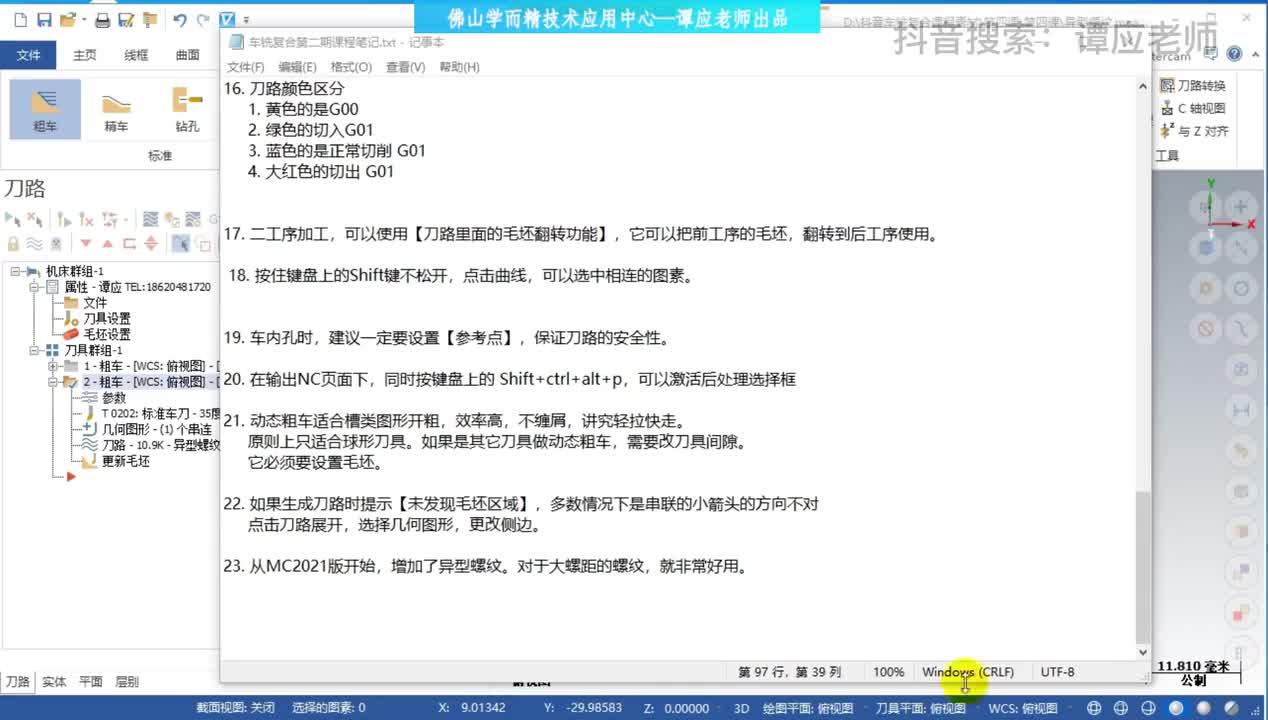Viewport: 1268px width, 720px height.
Task: Collapse the 属性 properties node
Action: (x=34, y=287)
